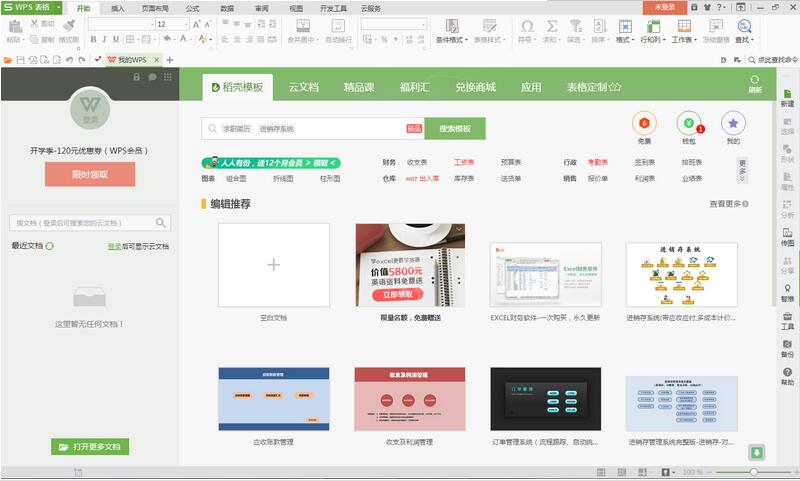The width and height of the screenshot is (800, 481).
Task: Toggle Underline formatting
Action: tap(116, 39)
